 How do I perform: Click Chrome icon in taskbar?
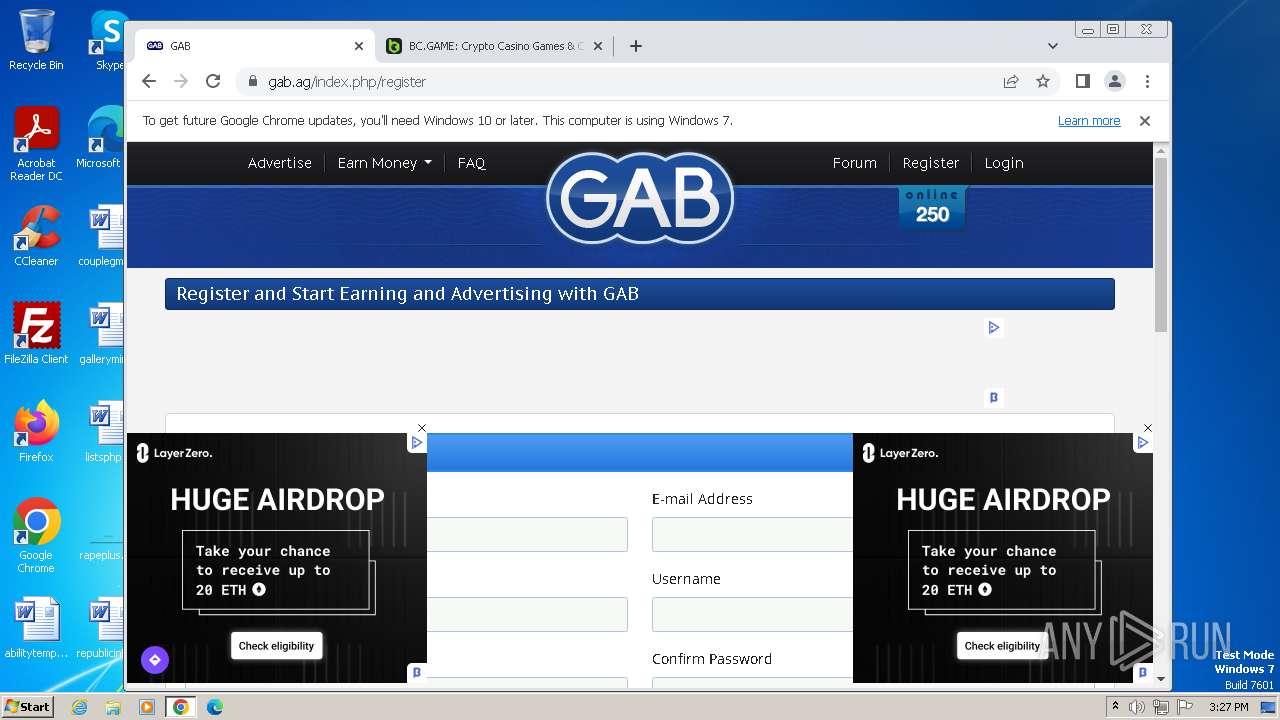(x=181, y=707)
